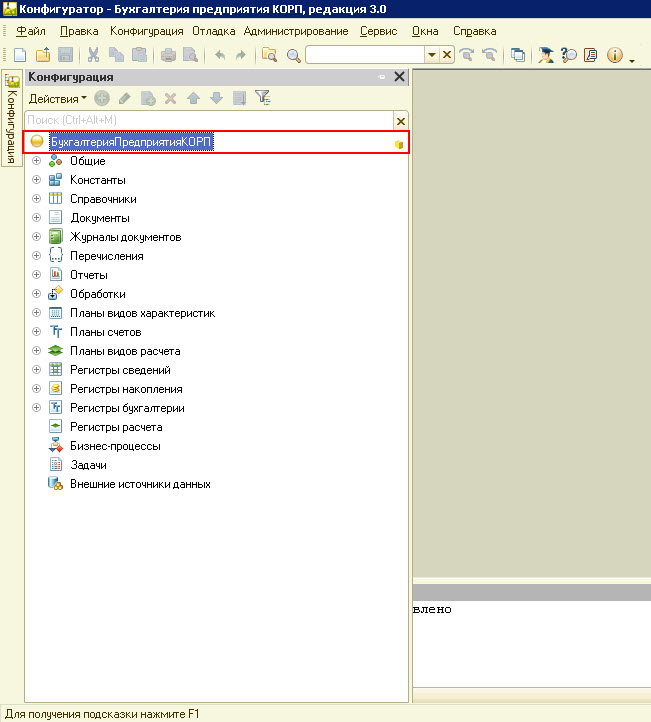The image size is (651, 722).
Task: Click the Print preview icon
Action: [190, 55]
